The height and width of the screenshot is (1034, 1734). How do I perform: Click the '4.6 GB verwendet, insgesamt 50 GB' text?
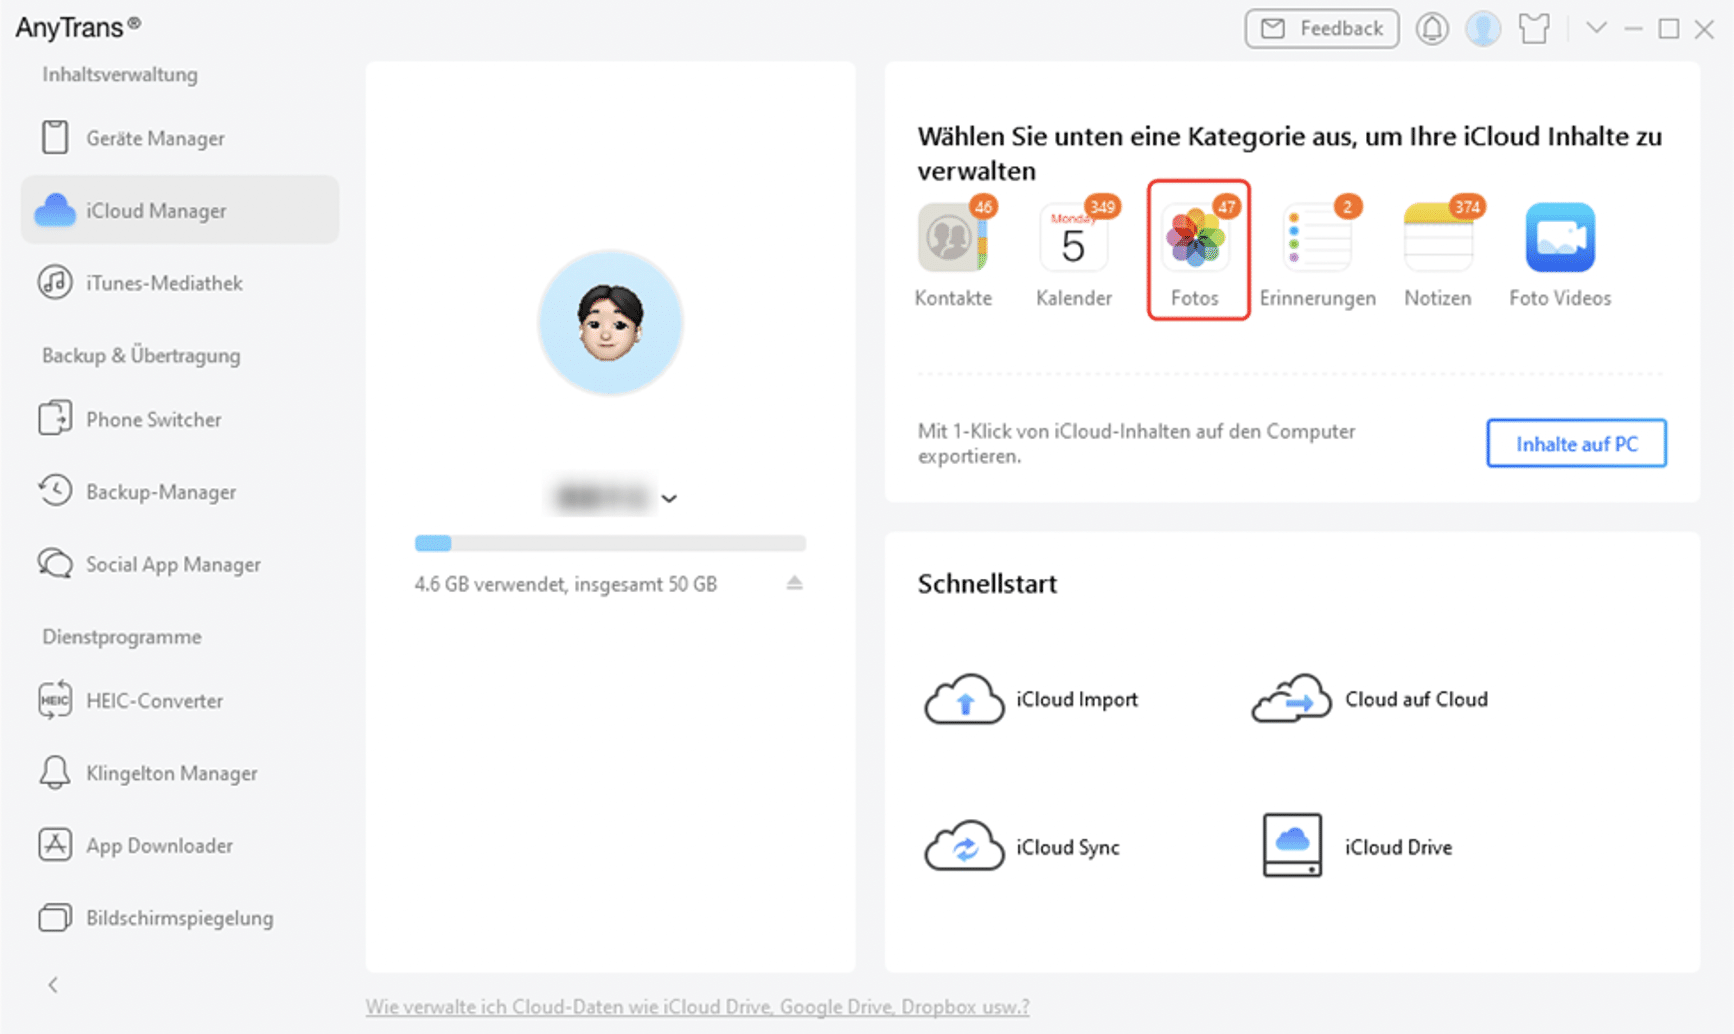tap(565, 584)
